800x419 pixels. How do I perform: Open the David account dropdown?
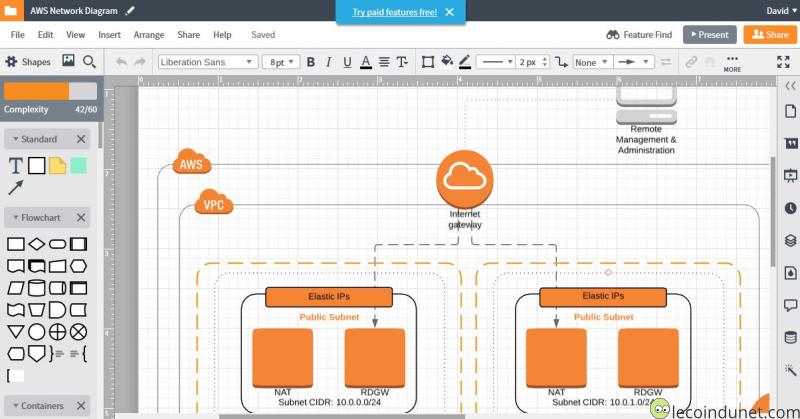(781, 11)
